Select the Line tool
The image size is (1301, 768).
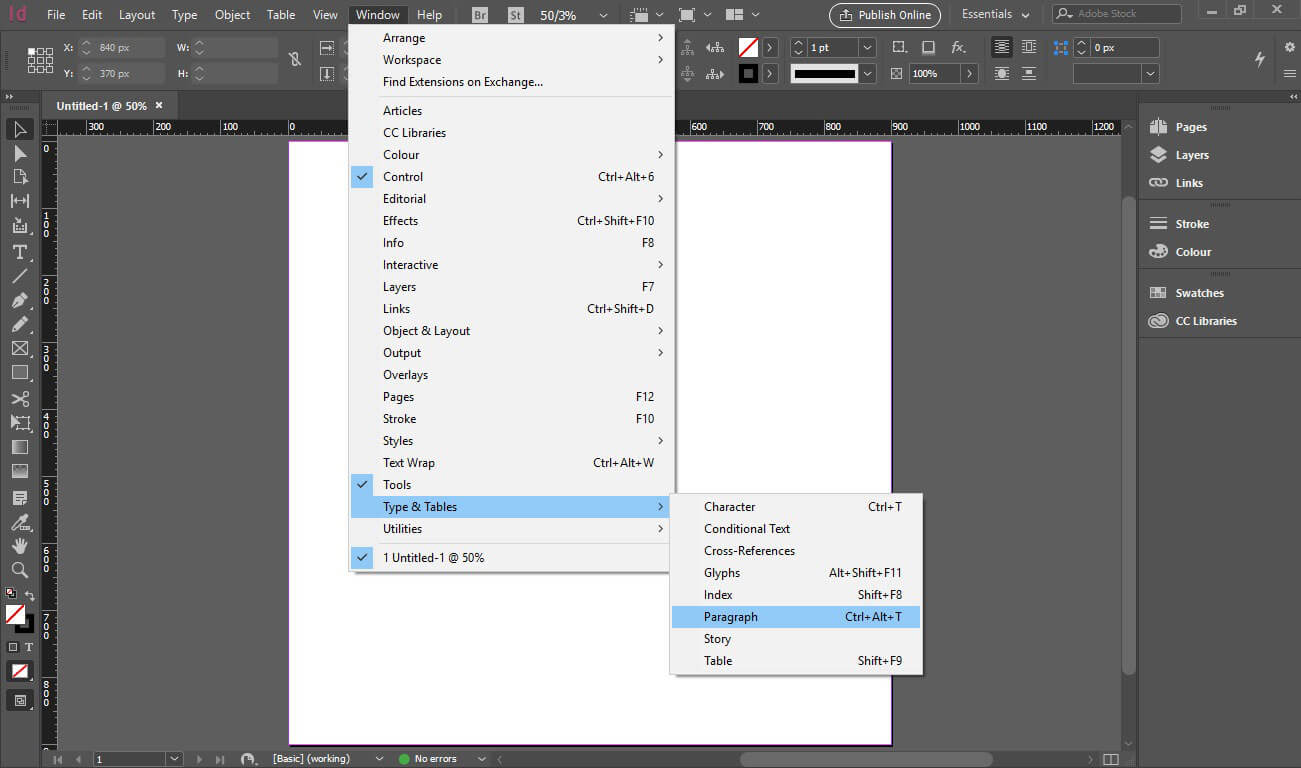(20, 276)
